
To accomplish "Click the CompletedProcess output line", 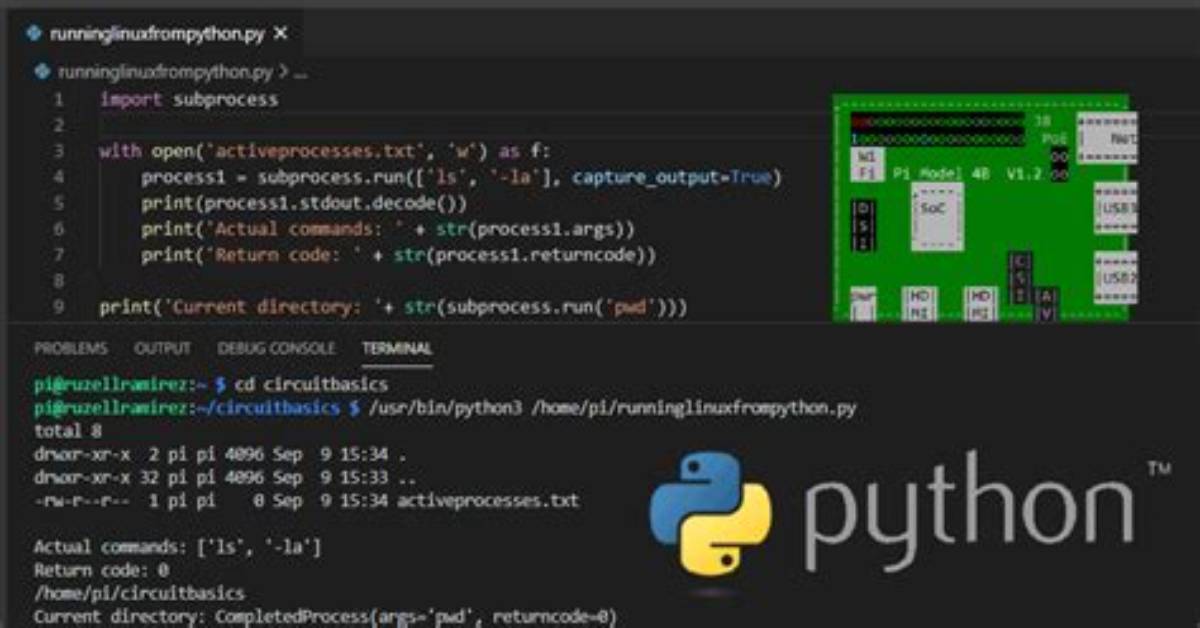I will [x=325, y=616].
